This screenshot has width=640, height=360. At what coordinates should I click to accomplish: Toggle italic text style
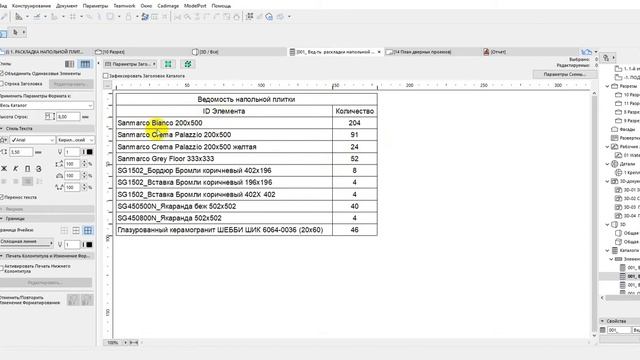coord(16,169)
